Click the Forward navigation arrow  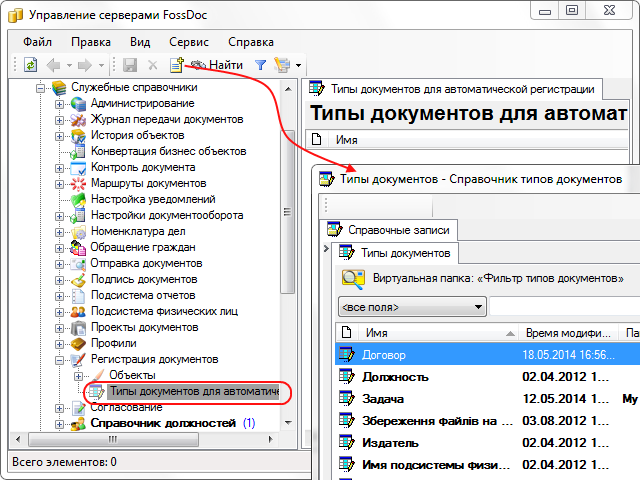[85, 65]
